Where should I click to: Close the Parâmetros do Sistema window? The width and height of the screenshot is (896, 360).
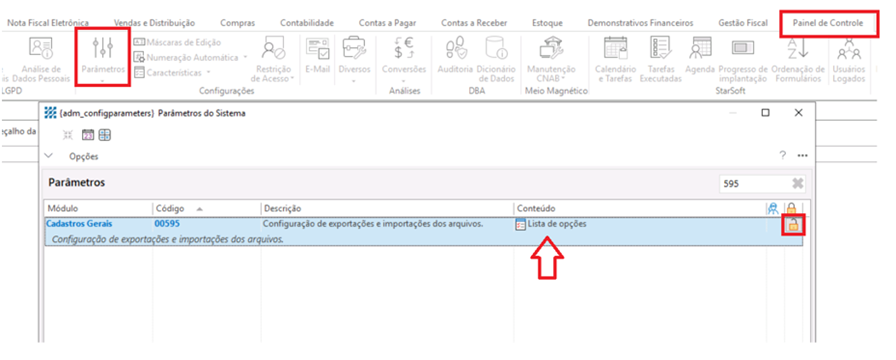(x=799, y=113)
